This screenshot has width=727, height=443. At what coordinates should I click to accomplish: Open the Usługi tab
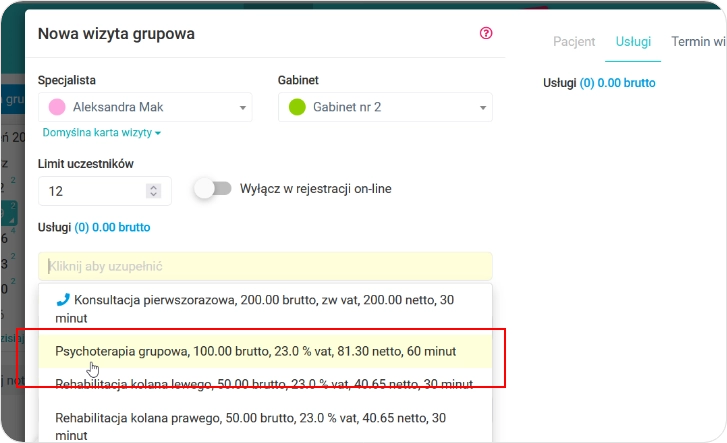tap(633, 42)
